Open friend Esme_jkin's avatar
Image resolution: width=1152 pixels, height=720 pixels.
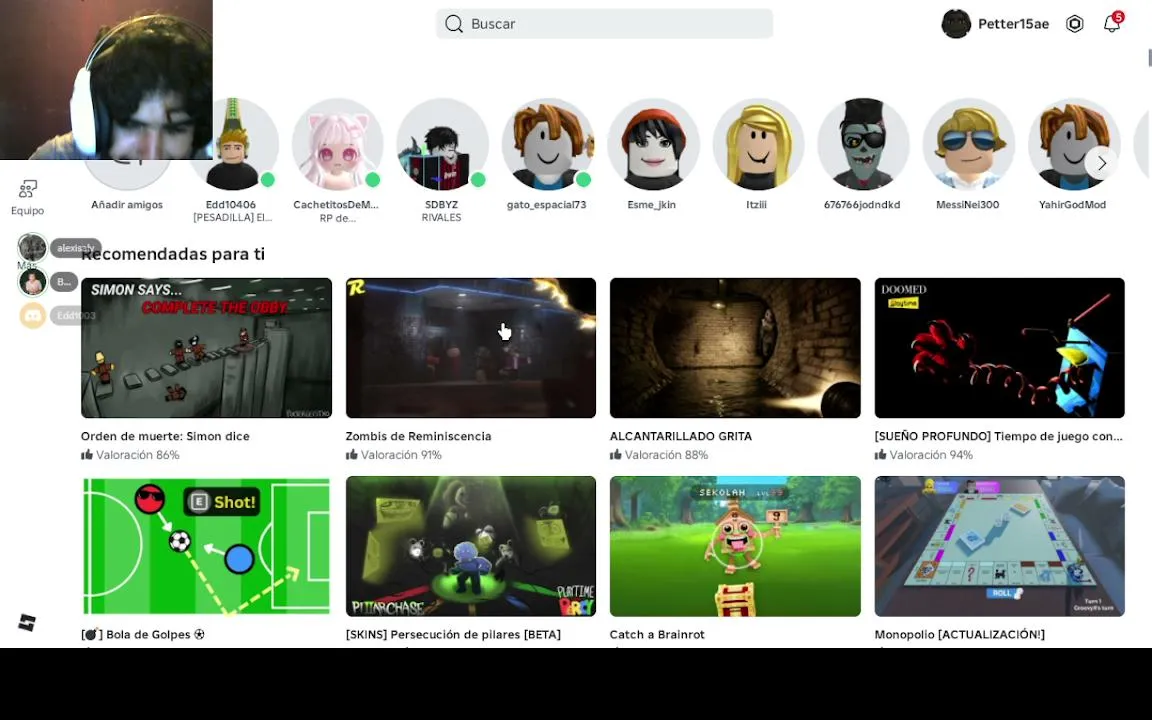pos(652,144)
